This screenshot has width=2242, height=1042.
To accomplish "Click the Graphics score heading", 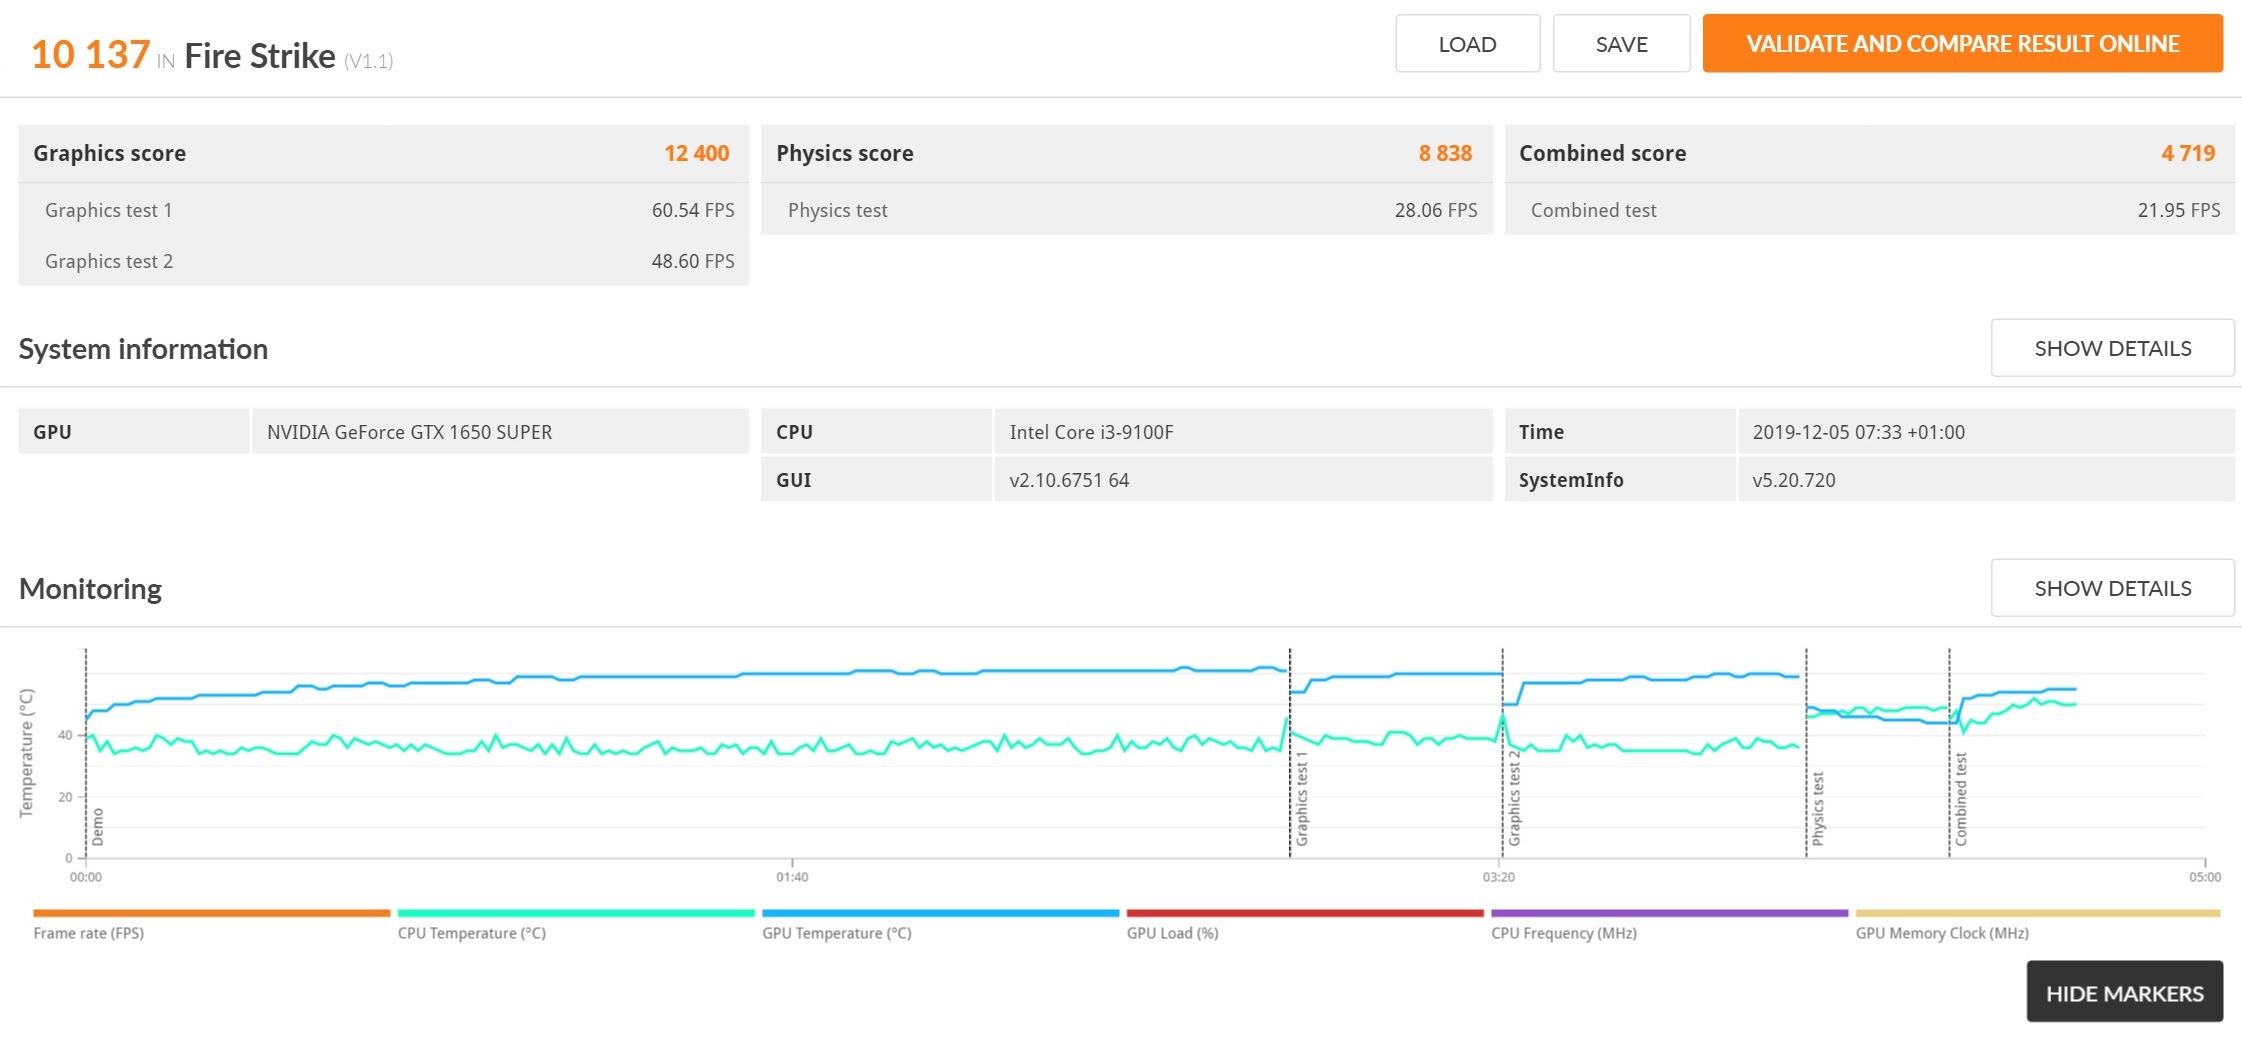I will coord(110,153).
